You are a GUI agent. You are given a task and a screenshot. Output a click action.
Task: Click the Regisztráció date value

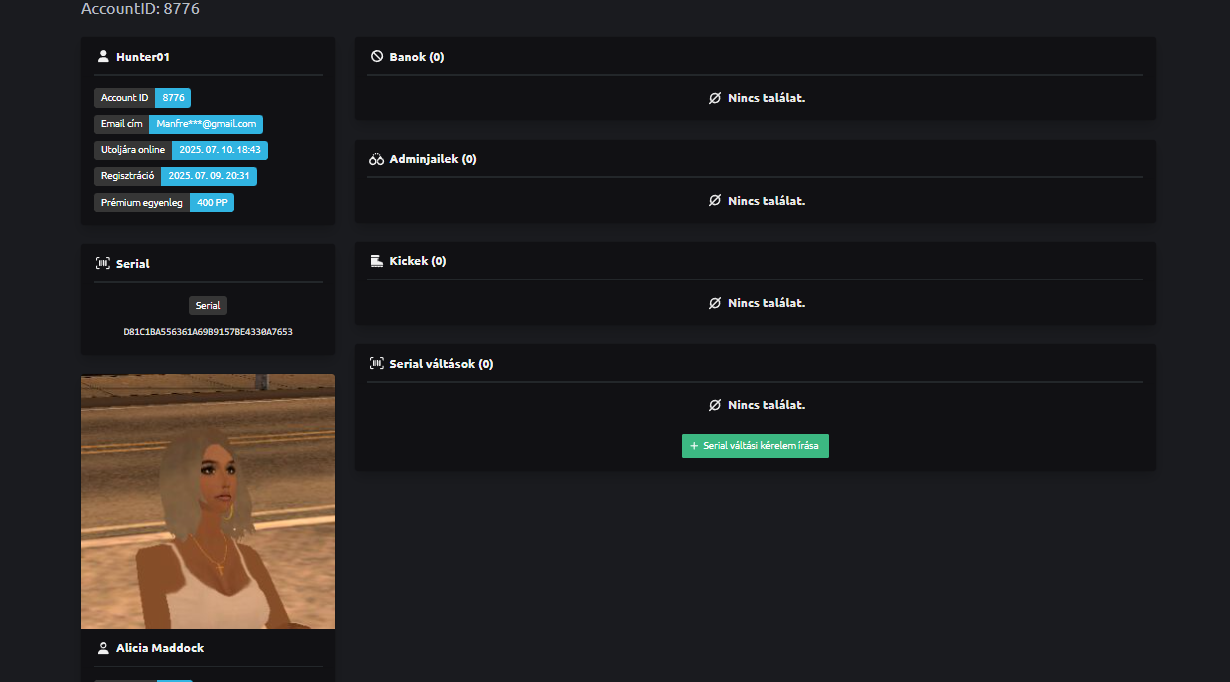coord(208,176)
